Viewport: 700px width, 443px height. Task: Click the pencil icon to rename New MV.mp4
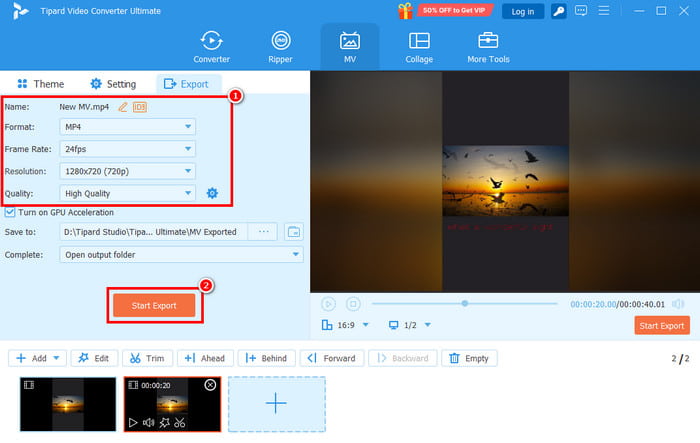[x=123, y=106]
